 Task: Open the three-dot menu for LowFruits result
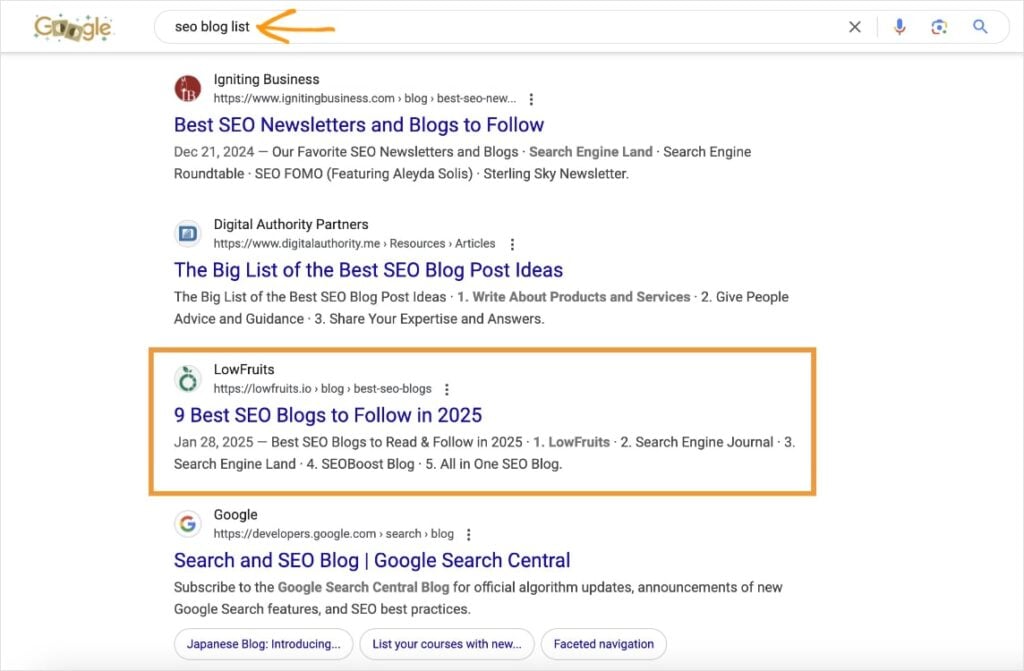(446, 389)
